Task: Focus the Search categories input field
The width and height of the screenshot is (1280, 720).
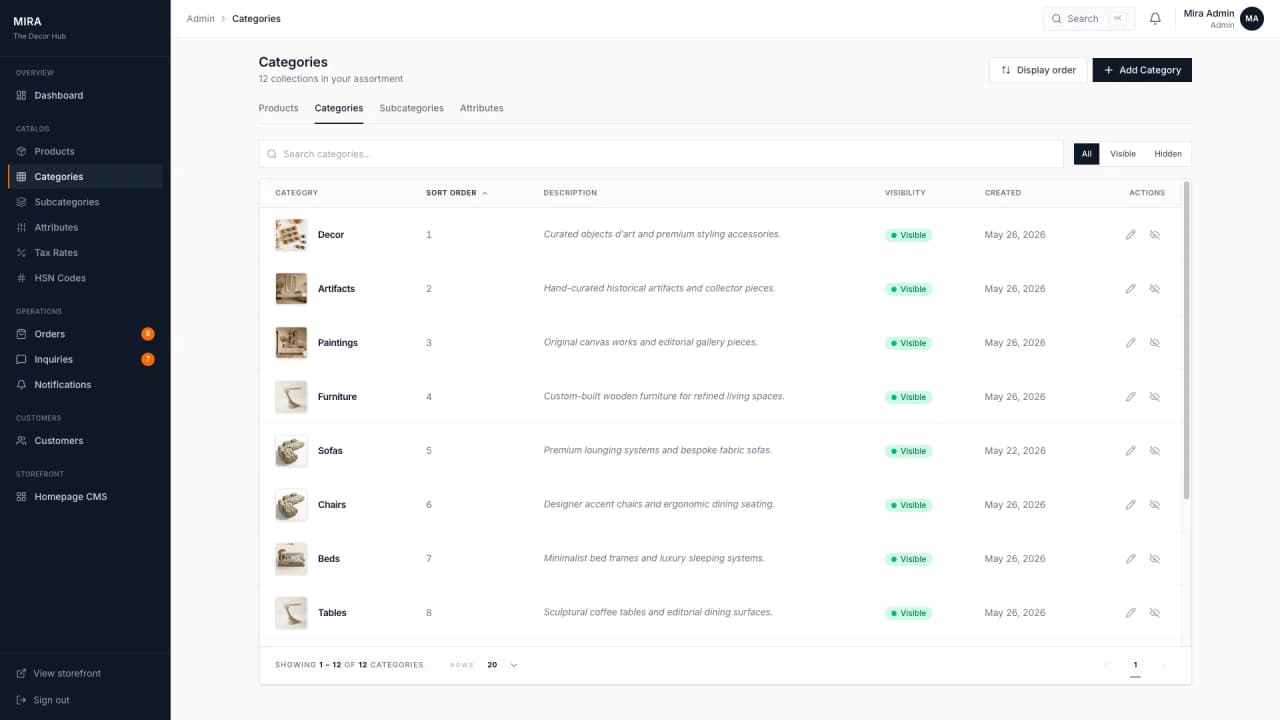Action: [x=661, y=154]
